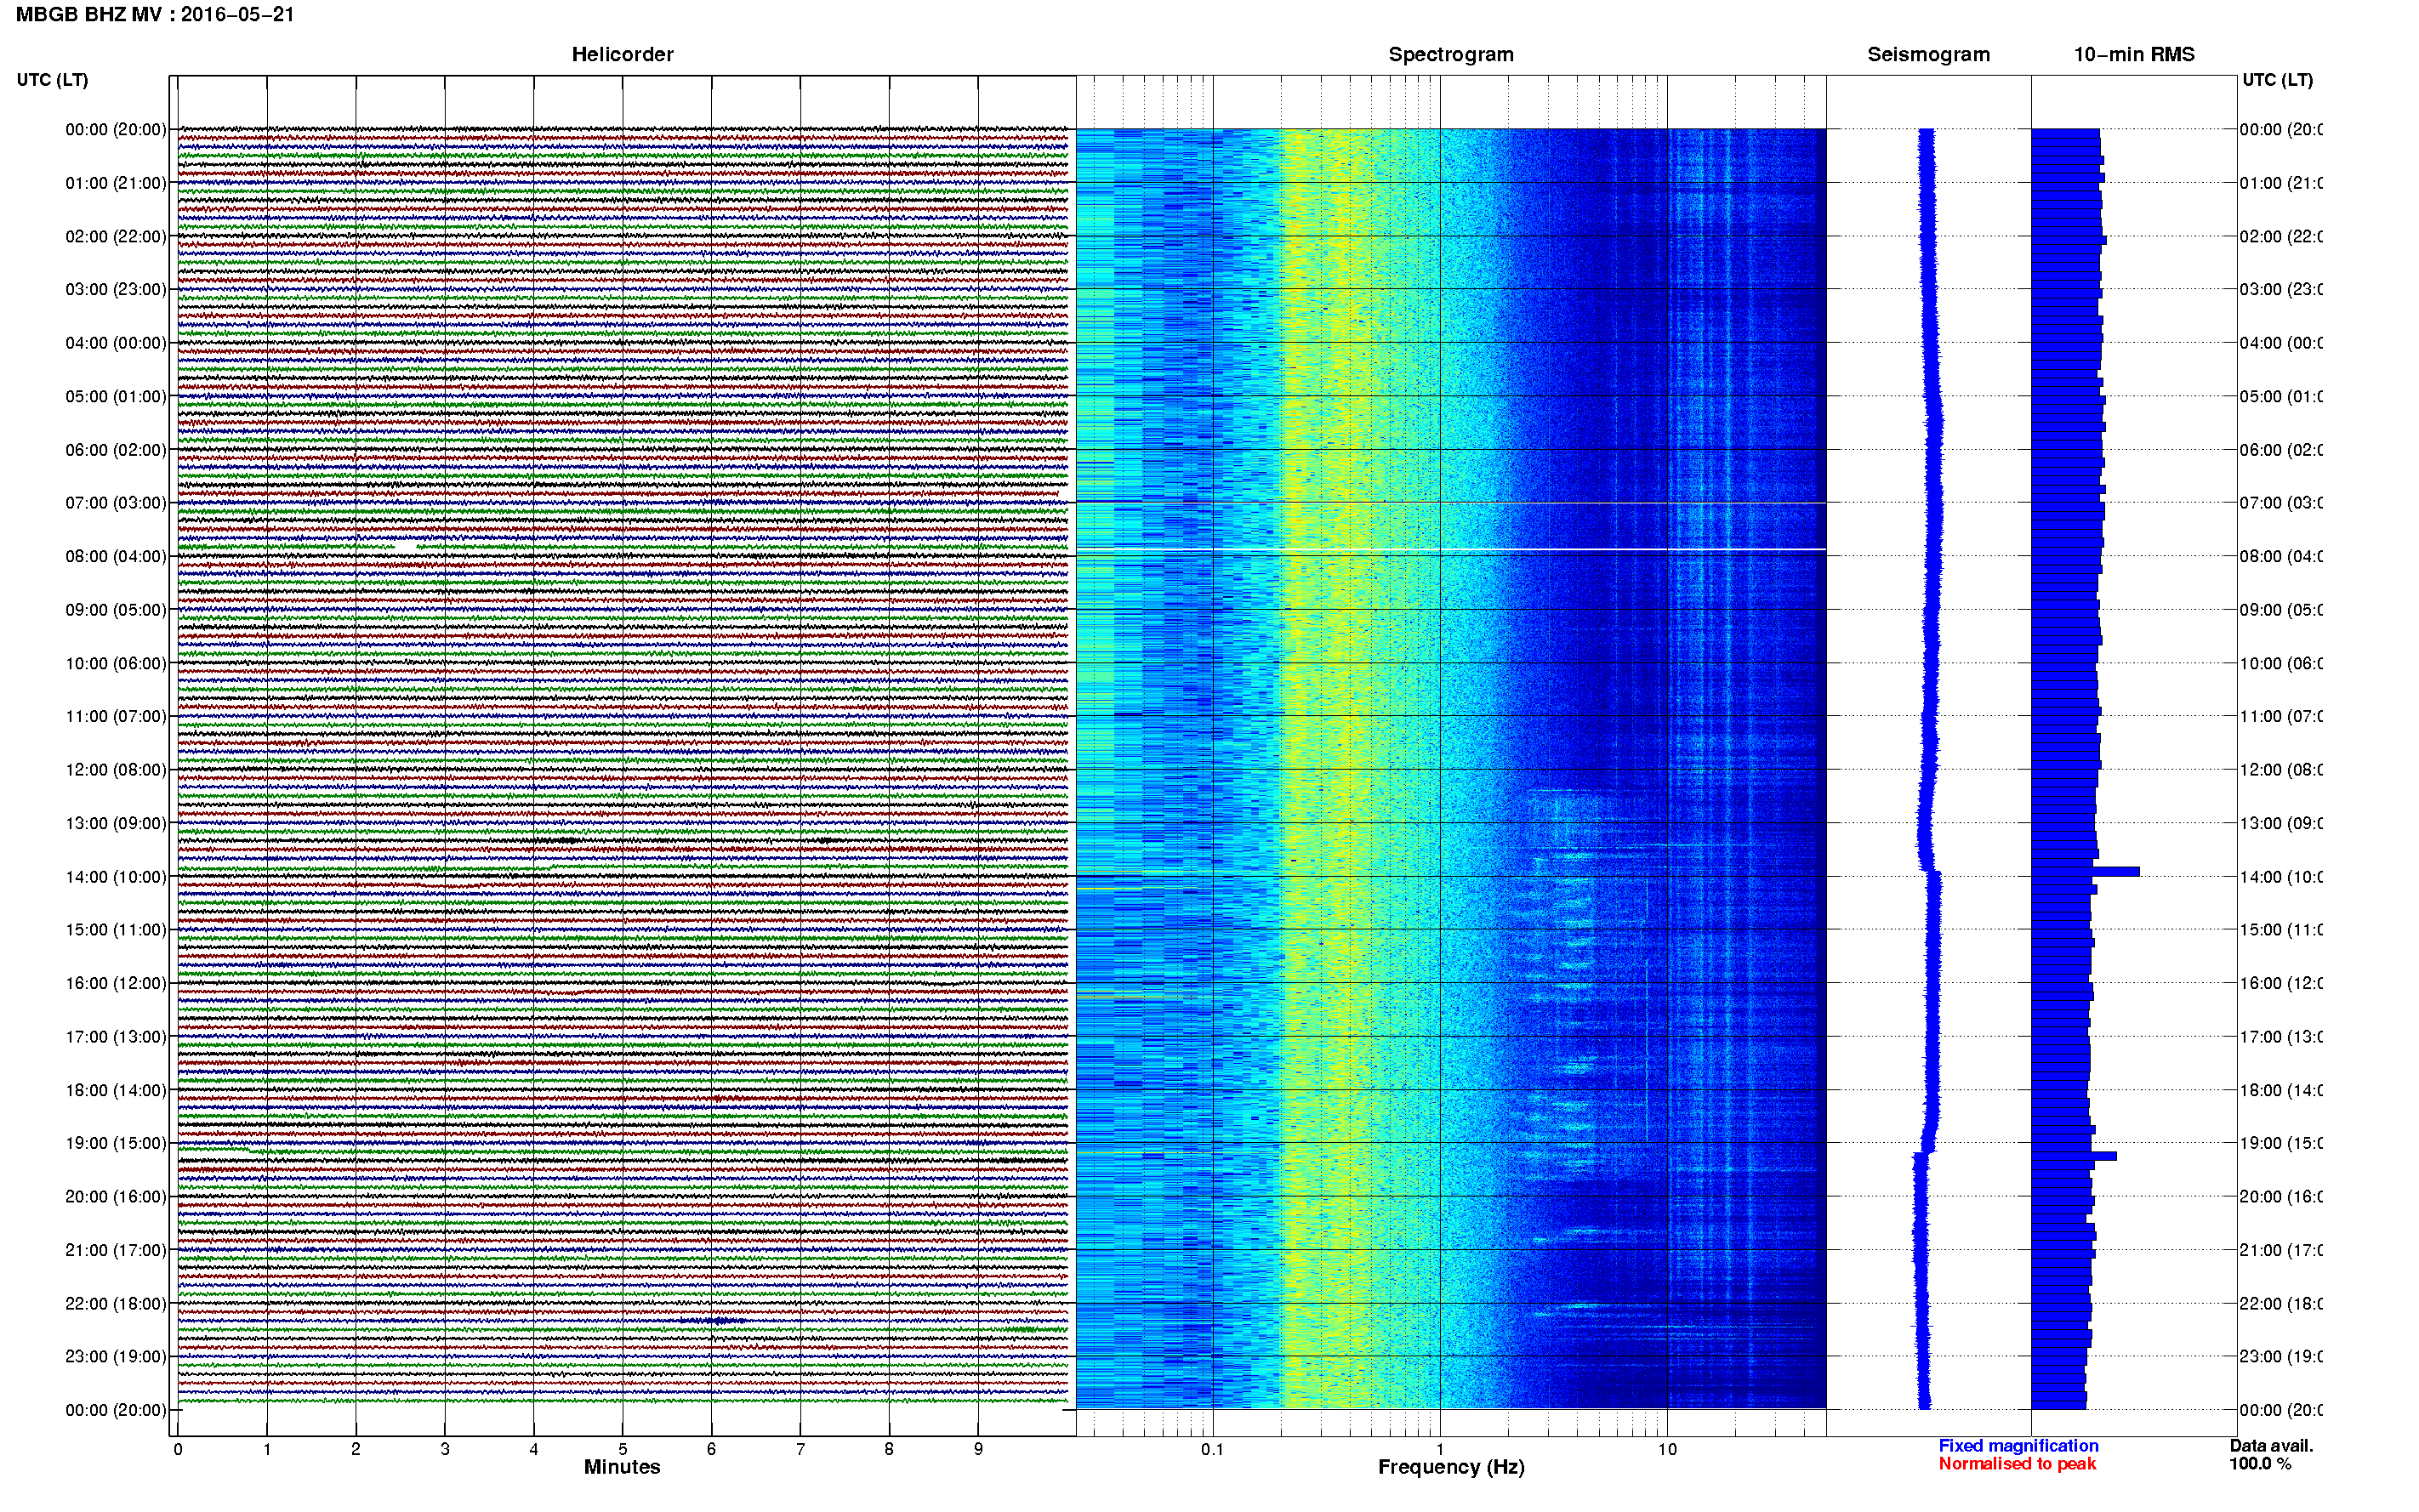
Task: Pick left axis label '06:00 (02:00)'
Action: tap(116, 450)
